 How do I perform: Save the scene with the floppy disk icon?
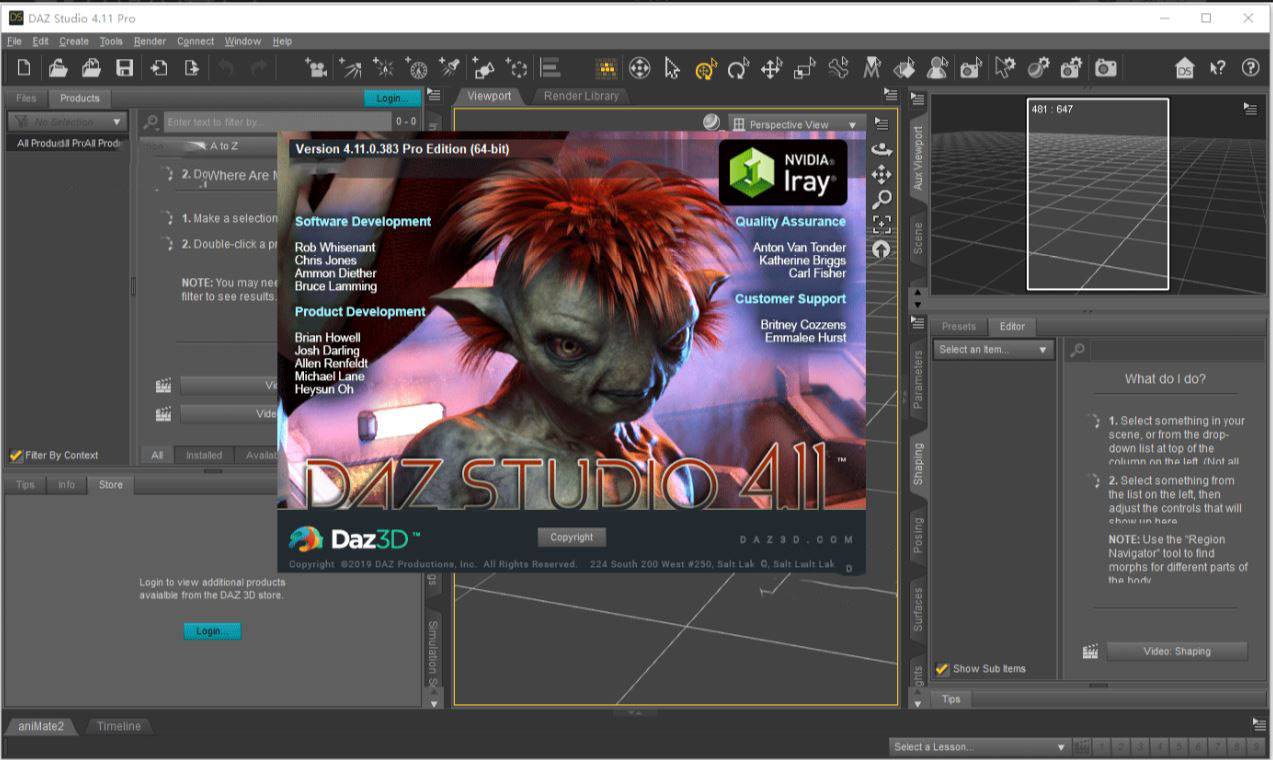pyautogui.click(x=124, y=68)
